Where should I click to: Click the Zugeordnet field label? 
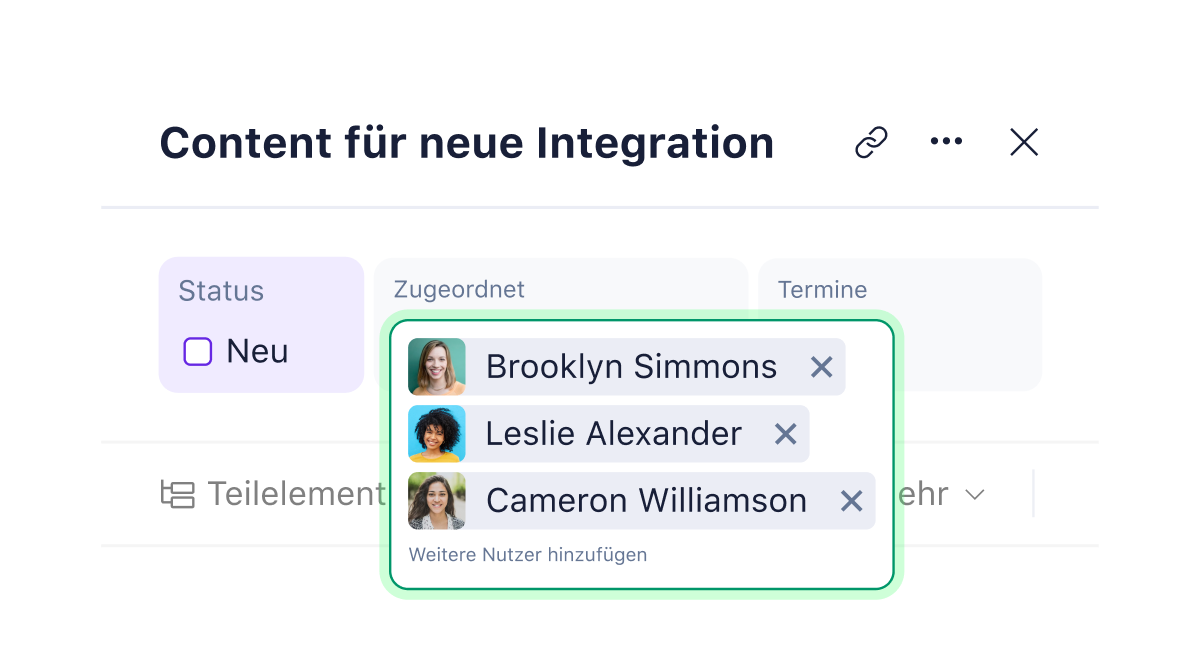click(x=459, y=290)
